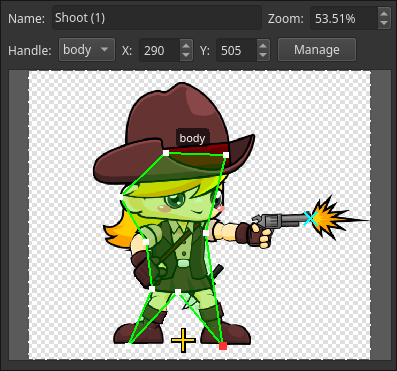Viewport: 397px width, 371px height.
Task: Decrement the Y coordinate spinner
Action: [x=263, y=55]
